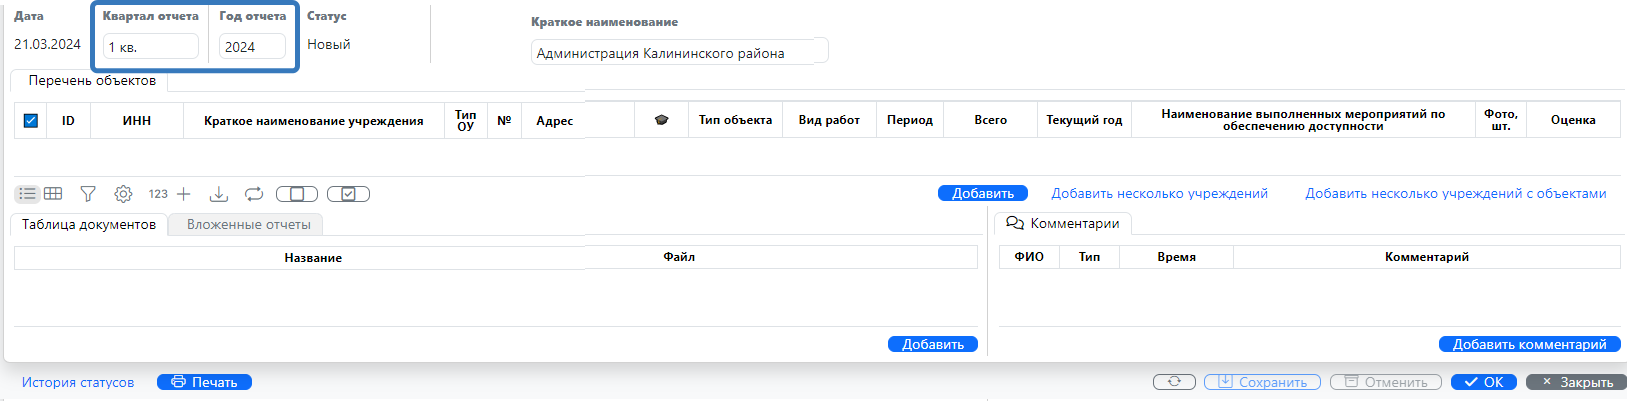Open table settings gear icon
The width and height of the screenshot is (1630, 401).
tap(123, 194)
